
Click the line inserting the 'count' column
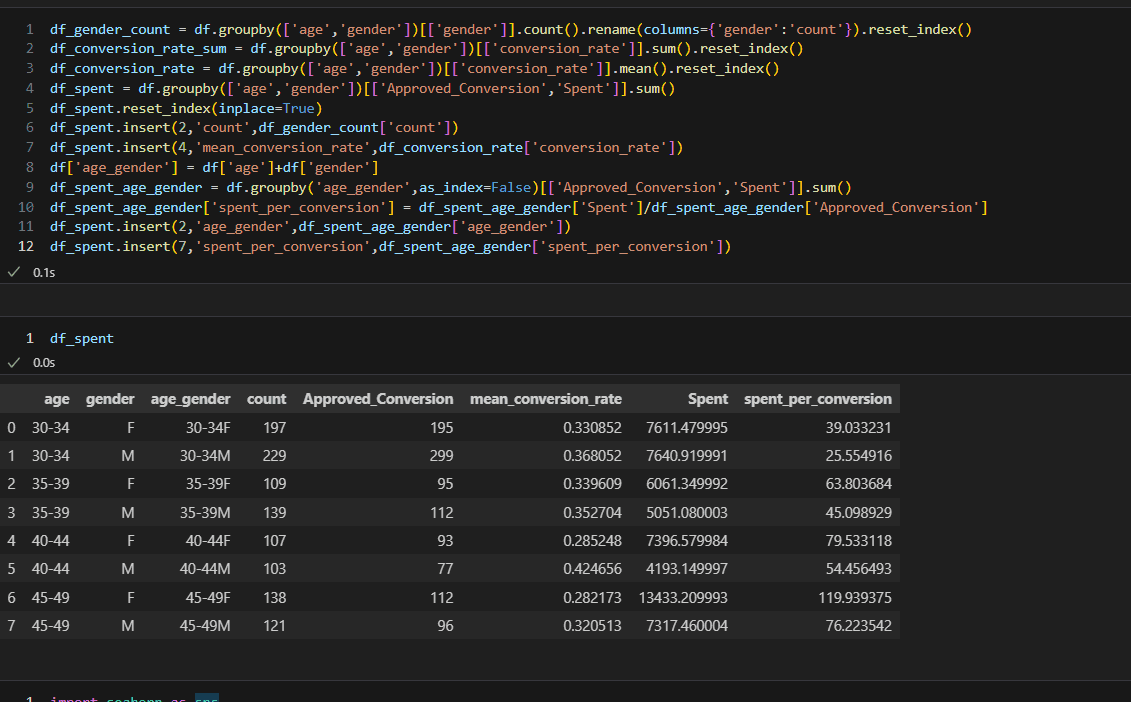(254, 128)
